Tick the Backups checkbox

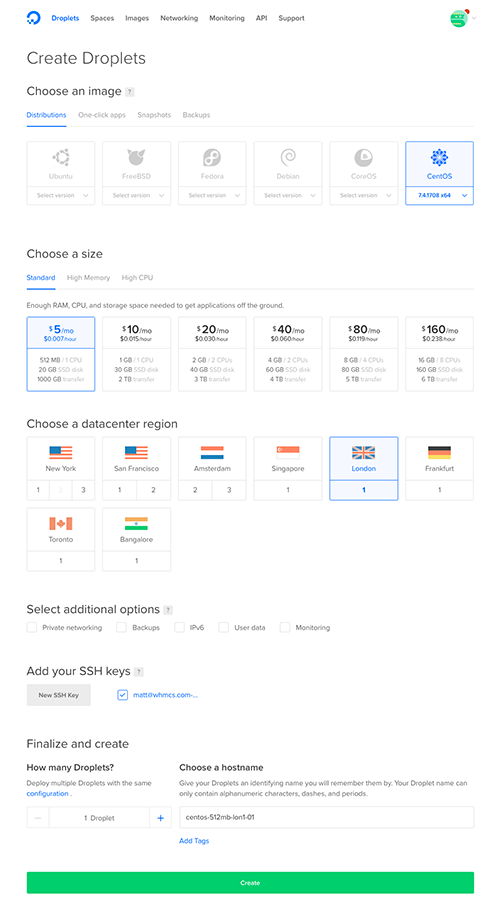click(x=121, y=627)
